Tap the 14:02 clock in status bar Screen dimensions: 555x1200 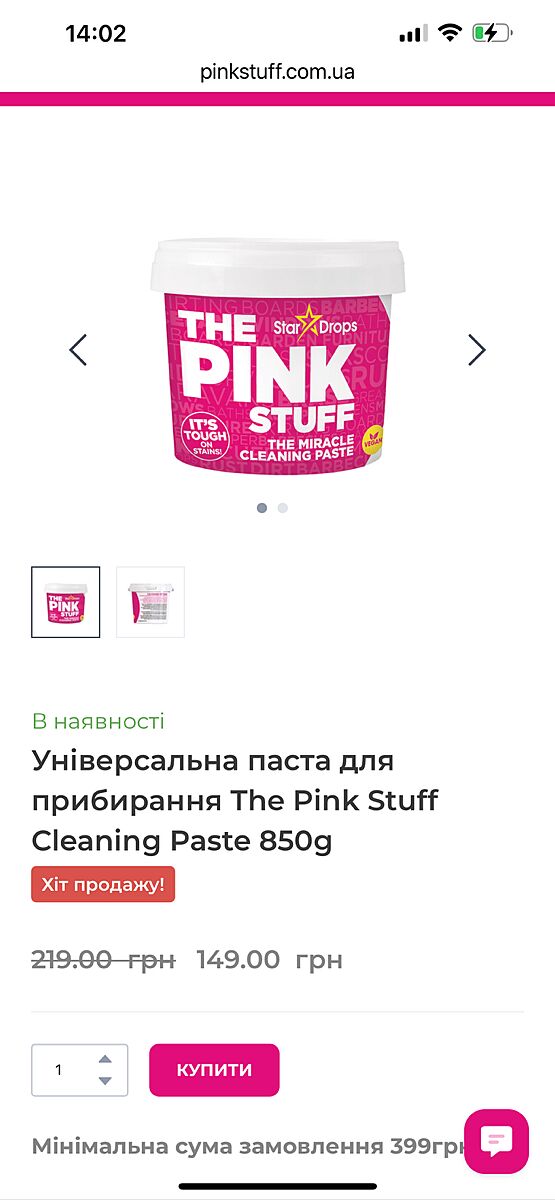96,33
